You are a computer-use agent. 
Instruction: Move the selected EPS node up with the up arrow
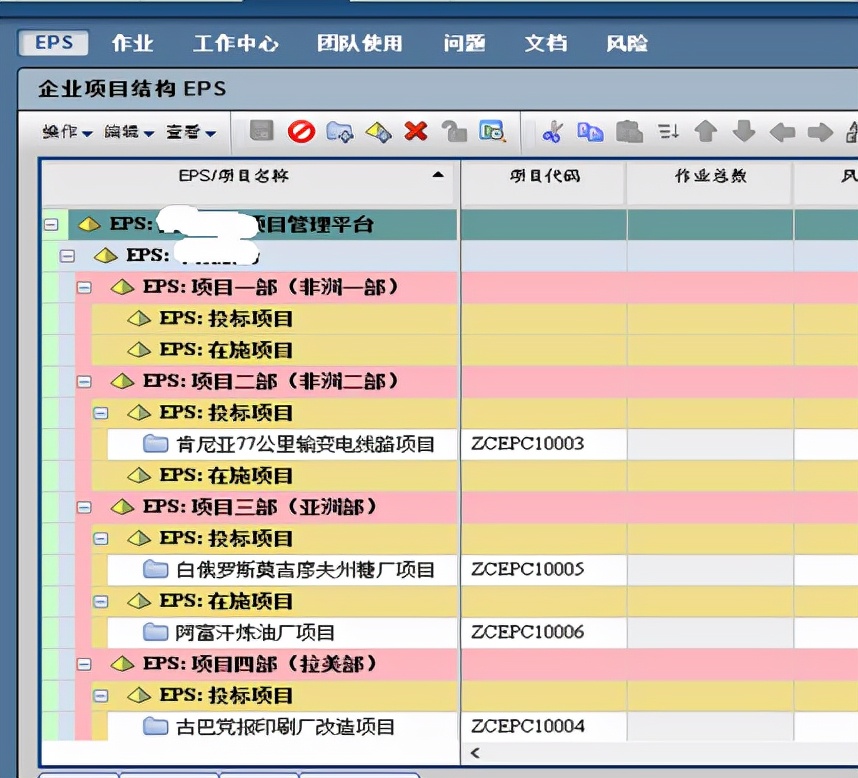click(706, 131)
